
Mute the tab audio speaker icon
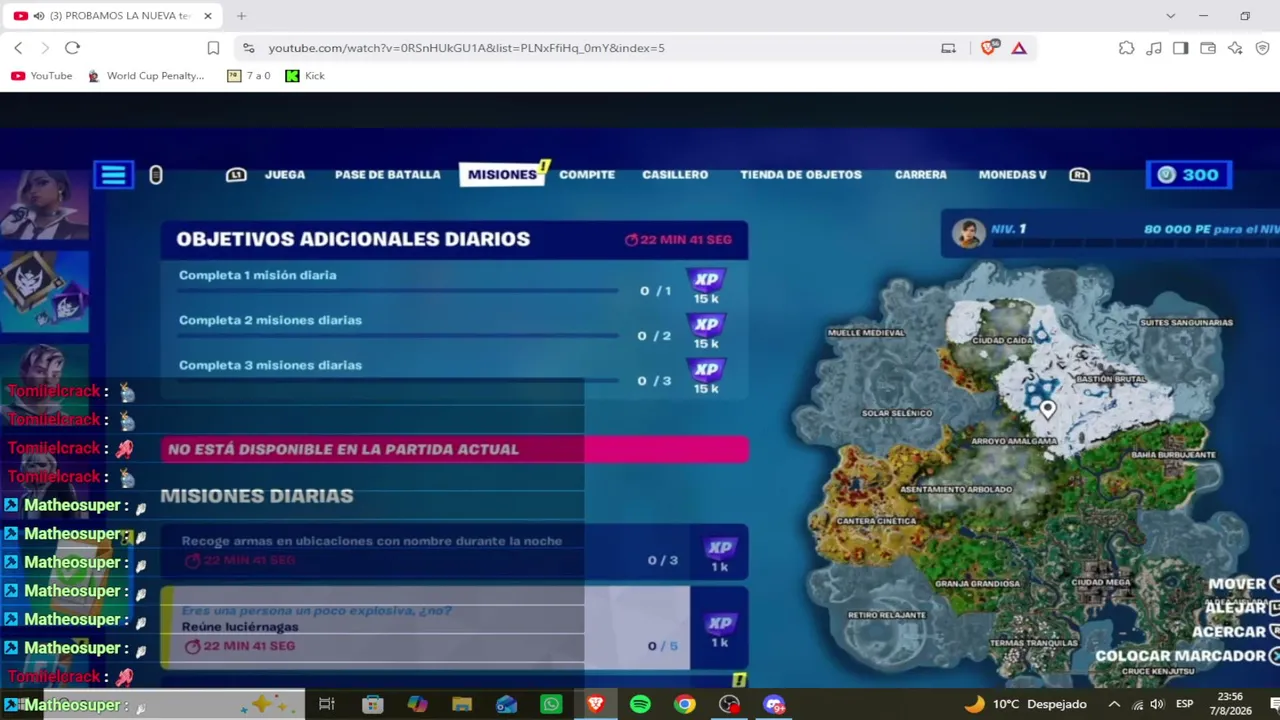[38, 16]
